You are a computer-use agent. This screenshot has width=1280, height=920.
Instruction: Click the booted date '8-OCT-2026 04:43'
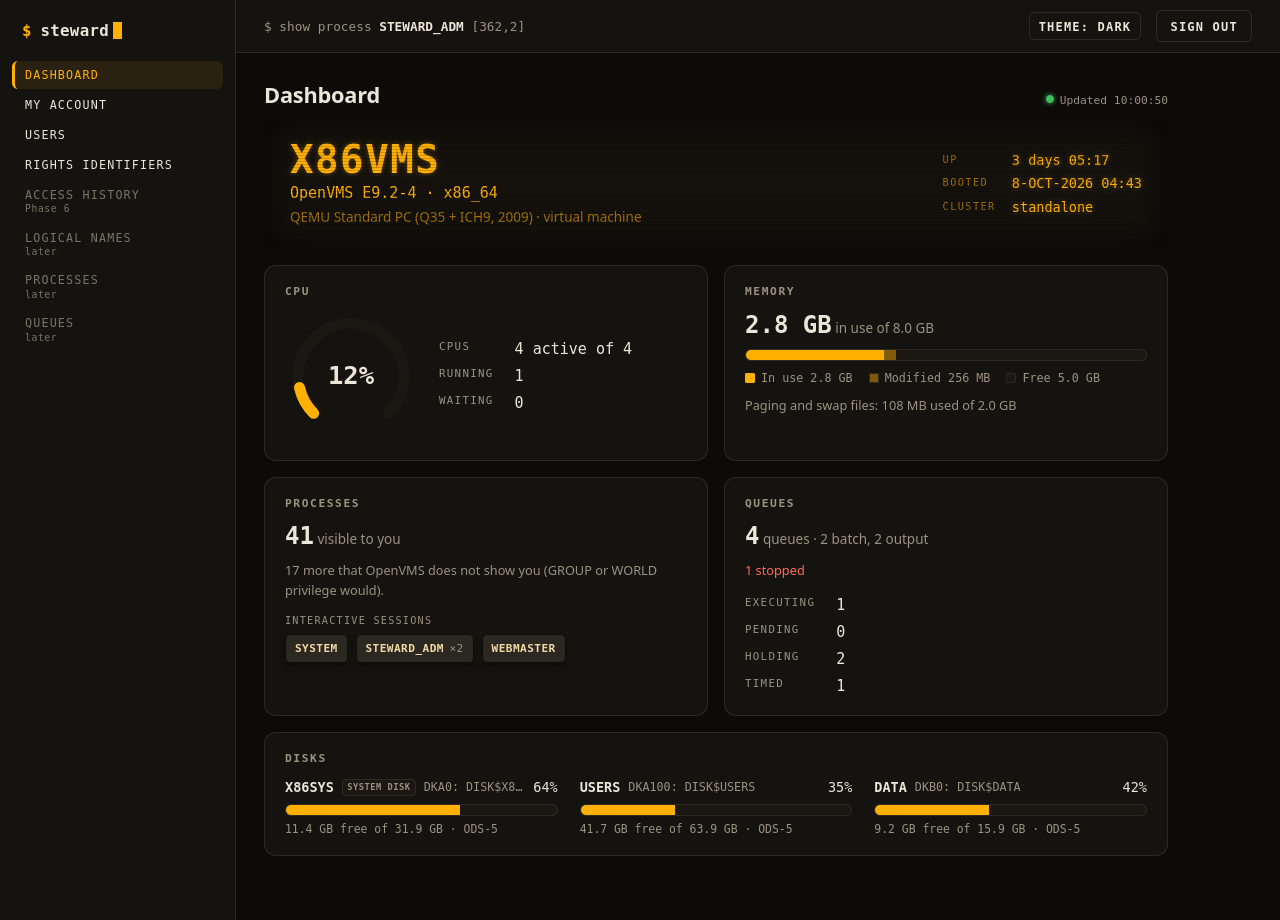coord(1077,183)
